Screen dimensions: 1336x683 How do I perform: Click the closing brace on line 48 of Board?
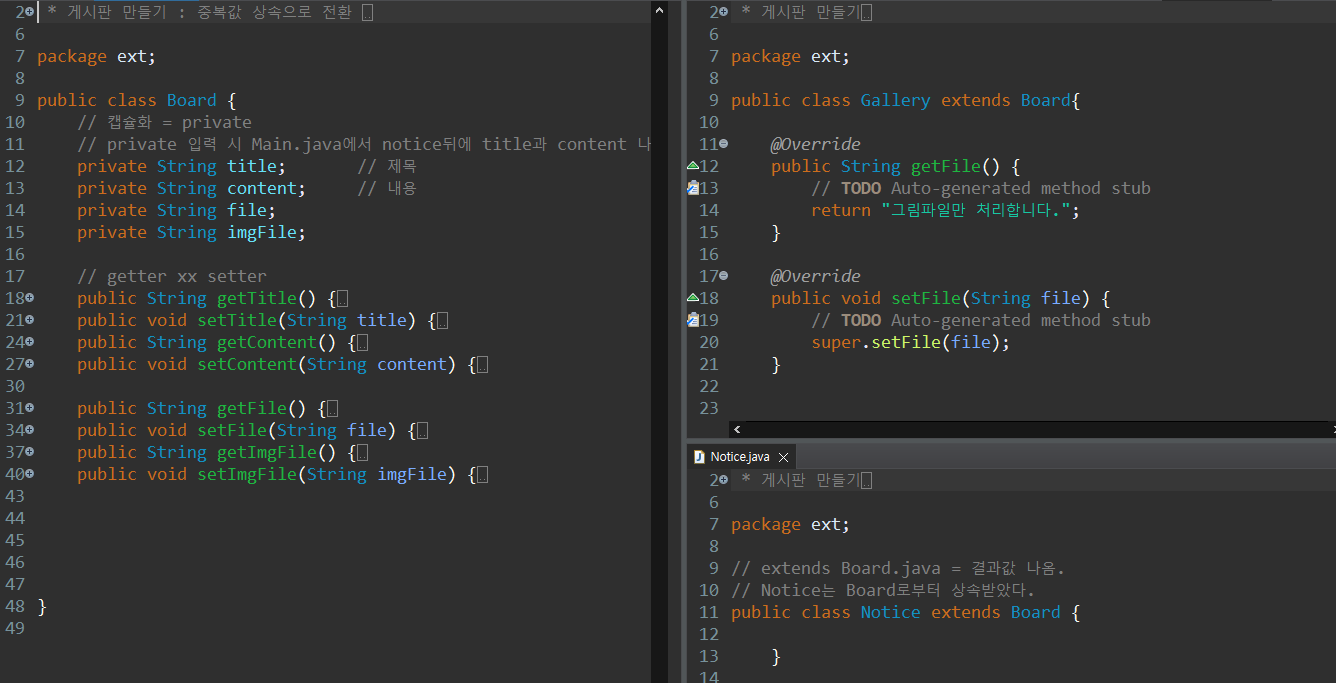tap(42, 606)
